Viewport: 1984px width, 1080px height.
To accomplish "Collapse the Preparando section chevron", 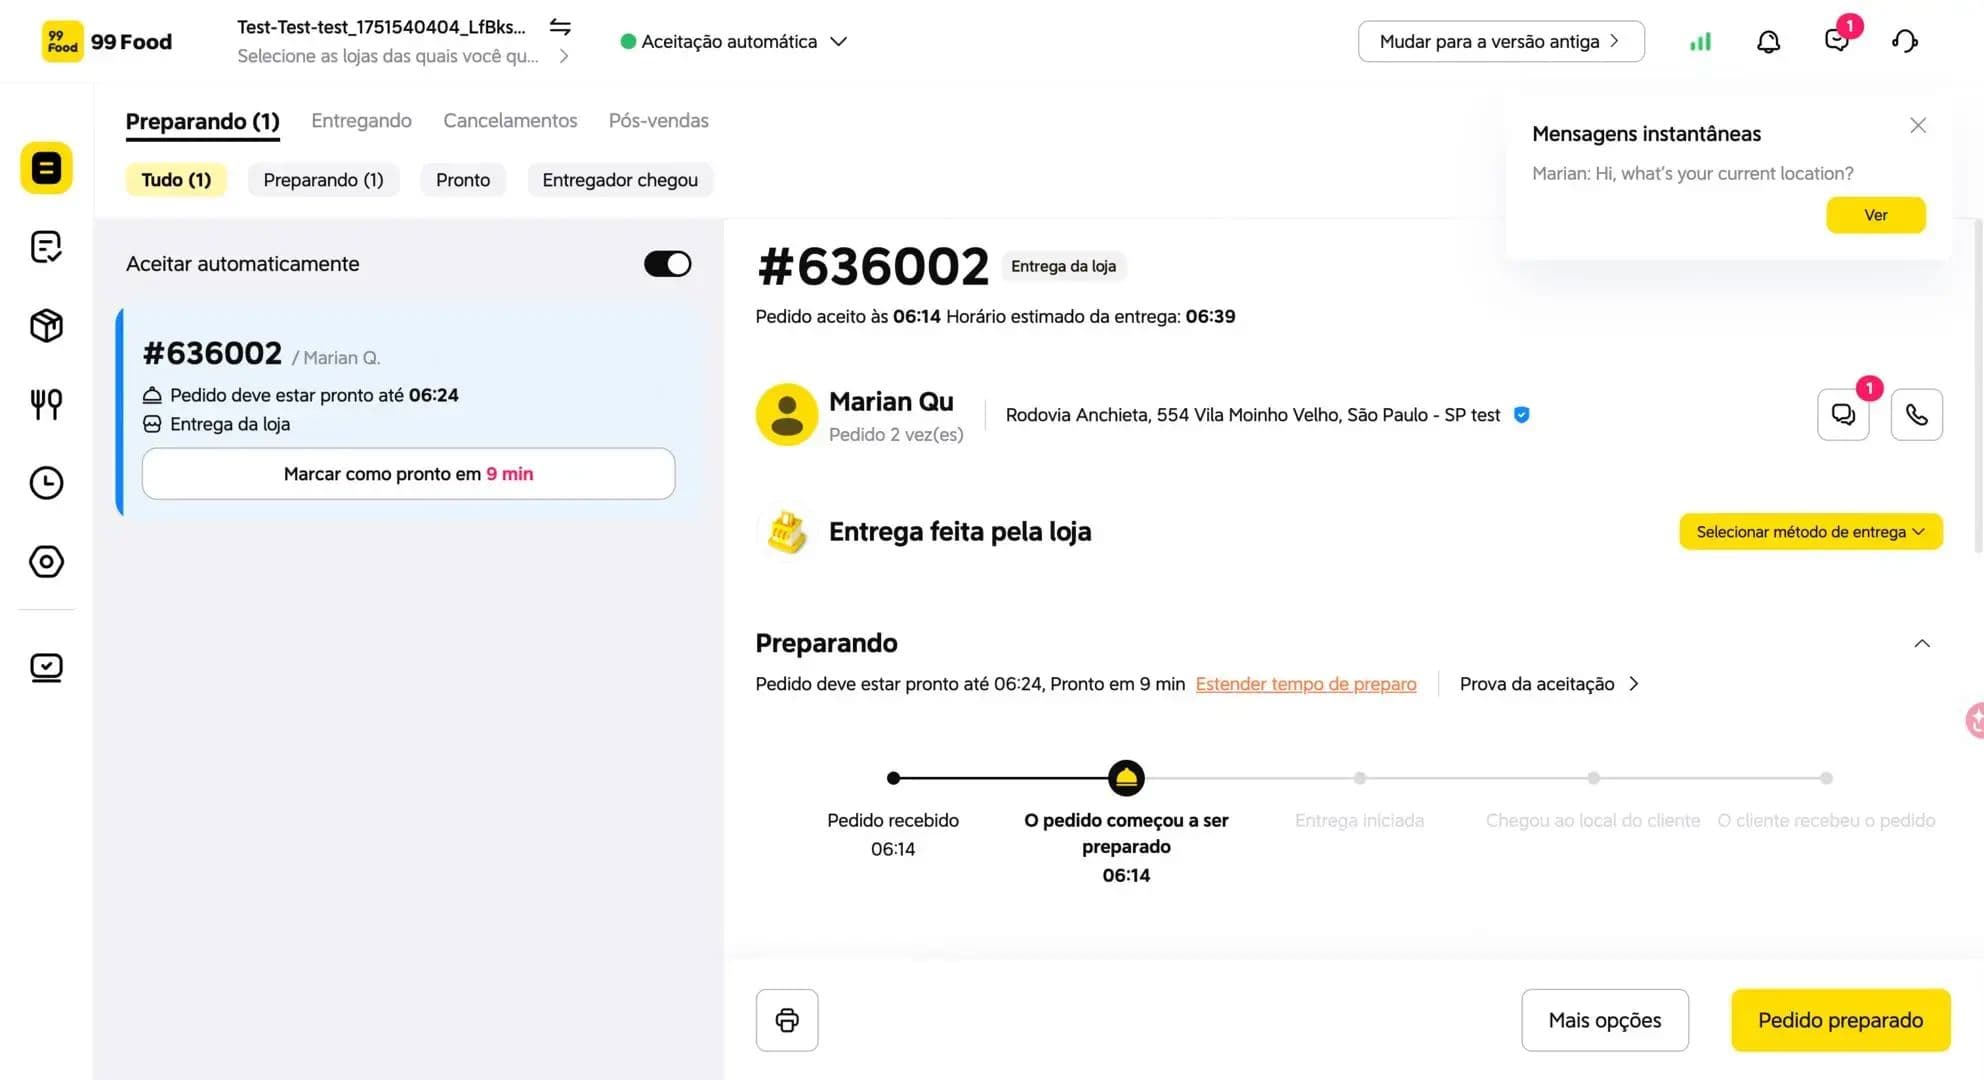I will (1921, 643).
